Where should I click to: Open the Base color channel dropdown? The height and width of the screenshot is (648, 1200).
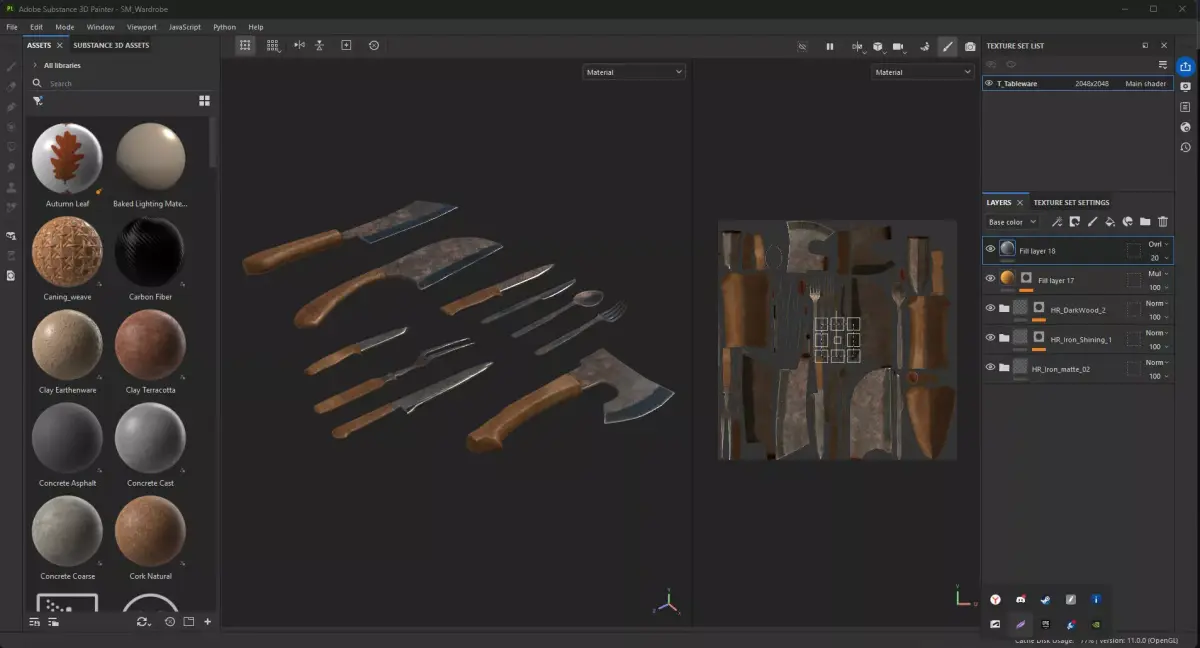tap(1012, 222)
